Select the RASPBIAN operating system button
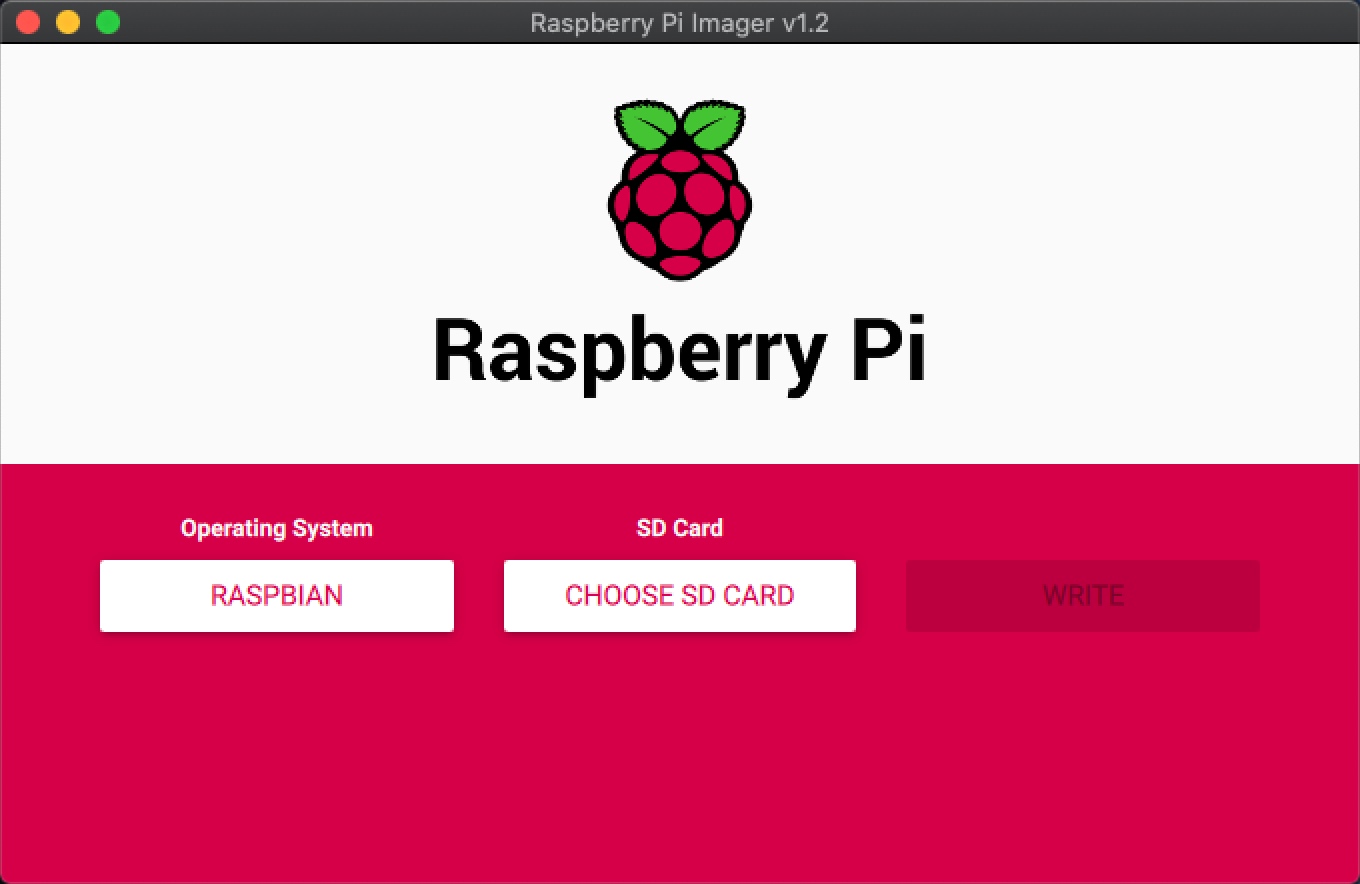Image resolution: width=1360 pixels, height=884 pixels. [277, 595]
